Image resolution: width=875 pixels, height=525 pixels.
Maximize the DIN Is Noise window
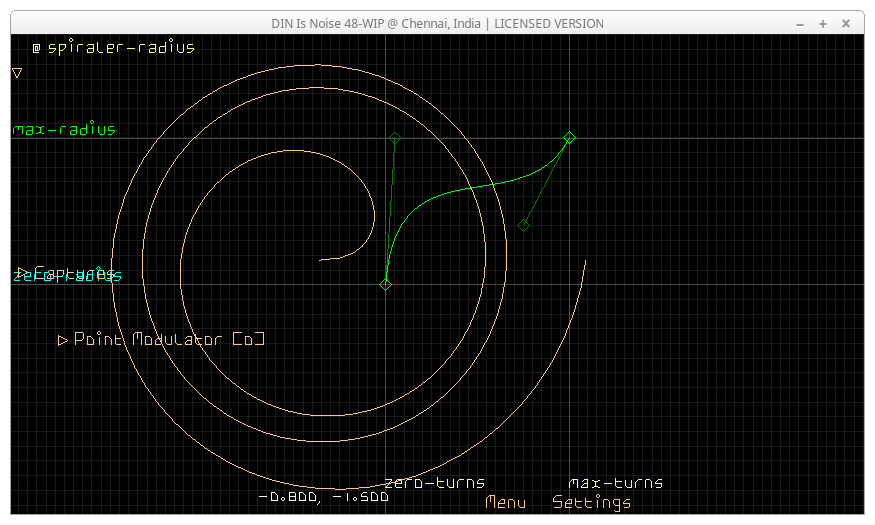tap(823, 23)
